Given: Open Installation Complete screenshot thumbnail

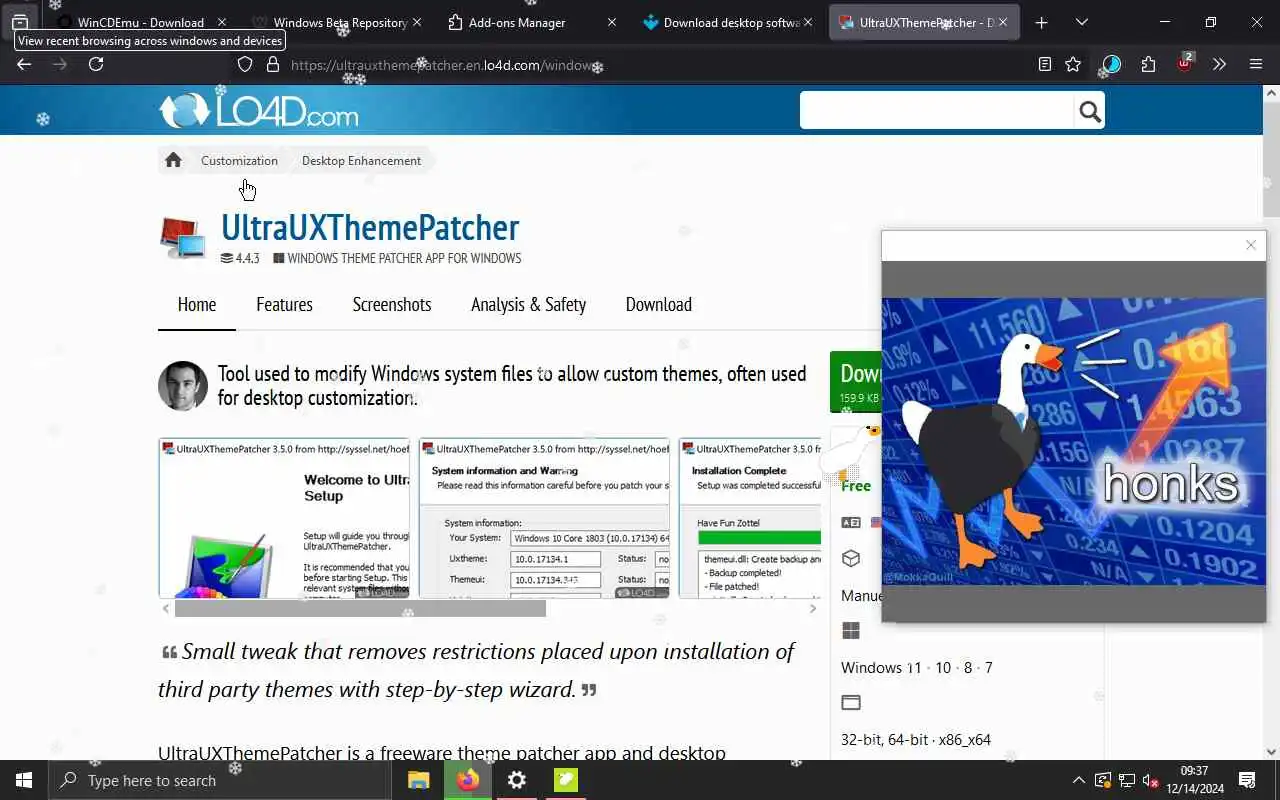Looking at the screenshot, I should pos(750,518).
